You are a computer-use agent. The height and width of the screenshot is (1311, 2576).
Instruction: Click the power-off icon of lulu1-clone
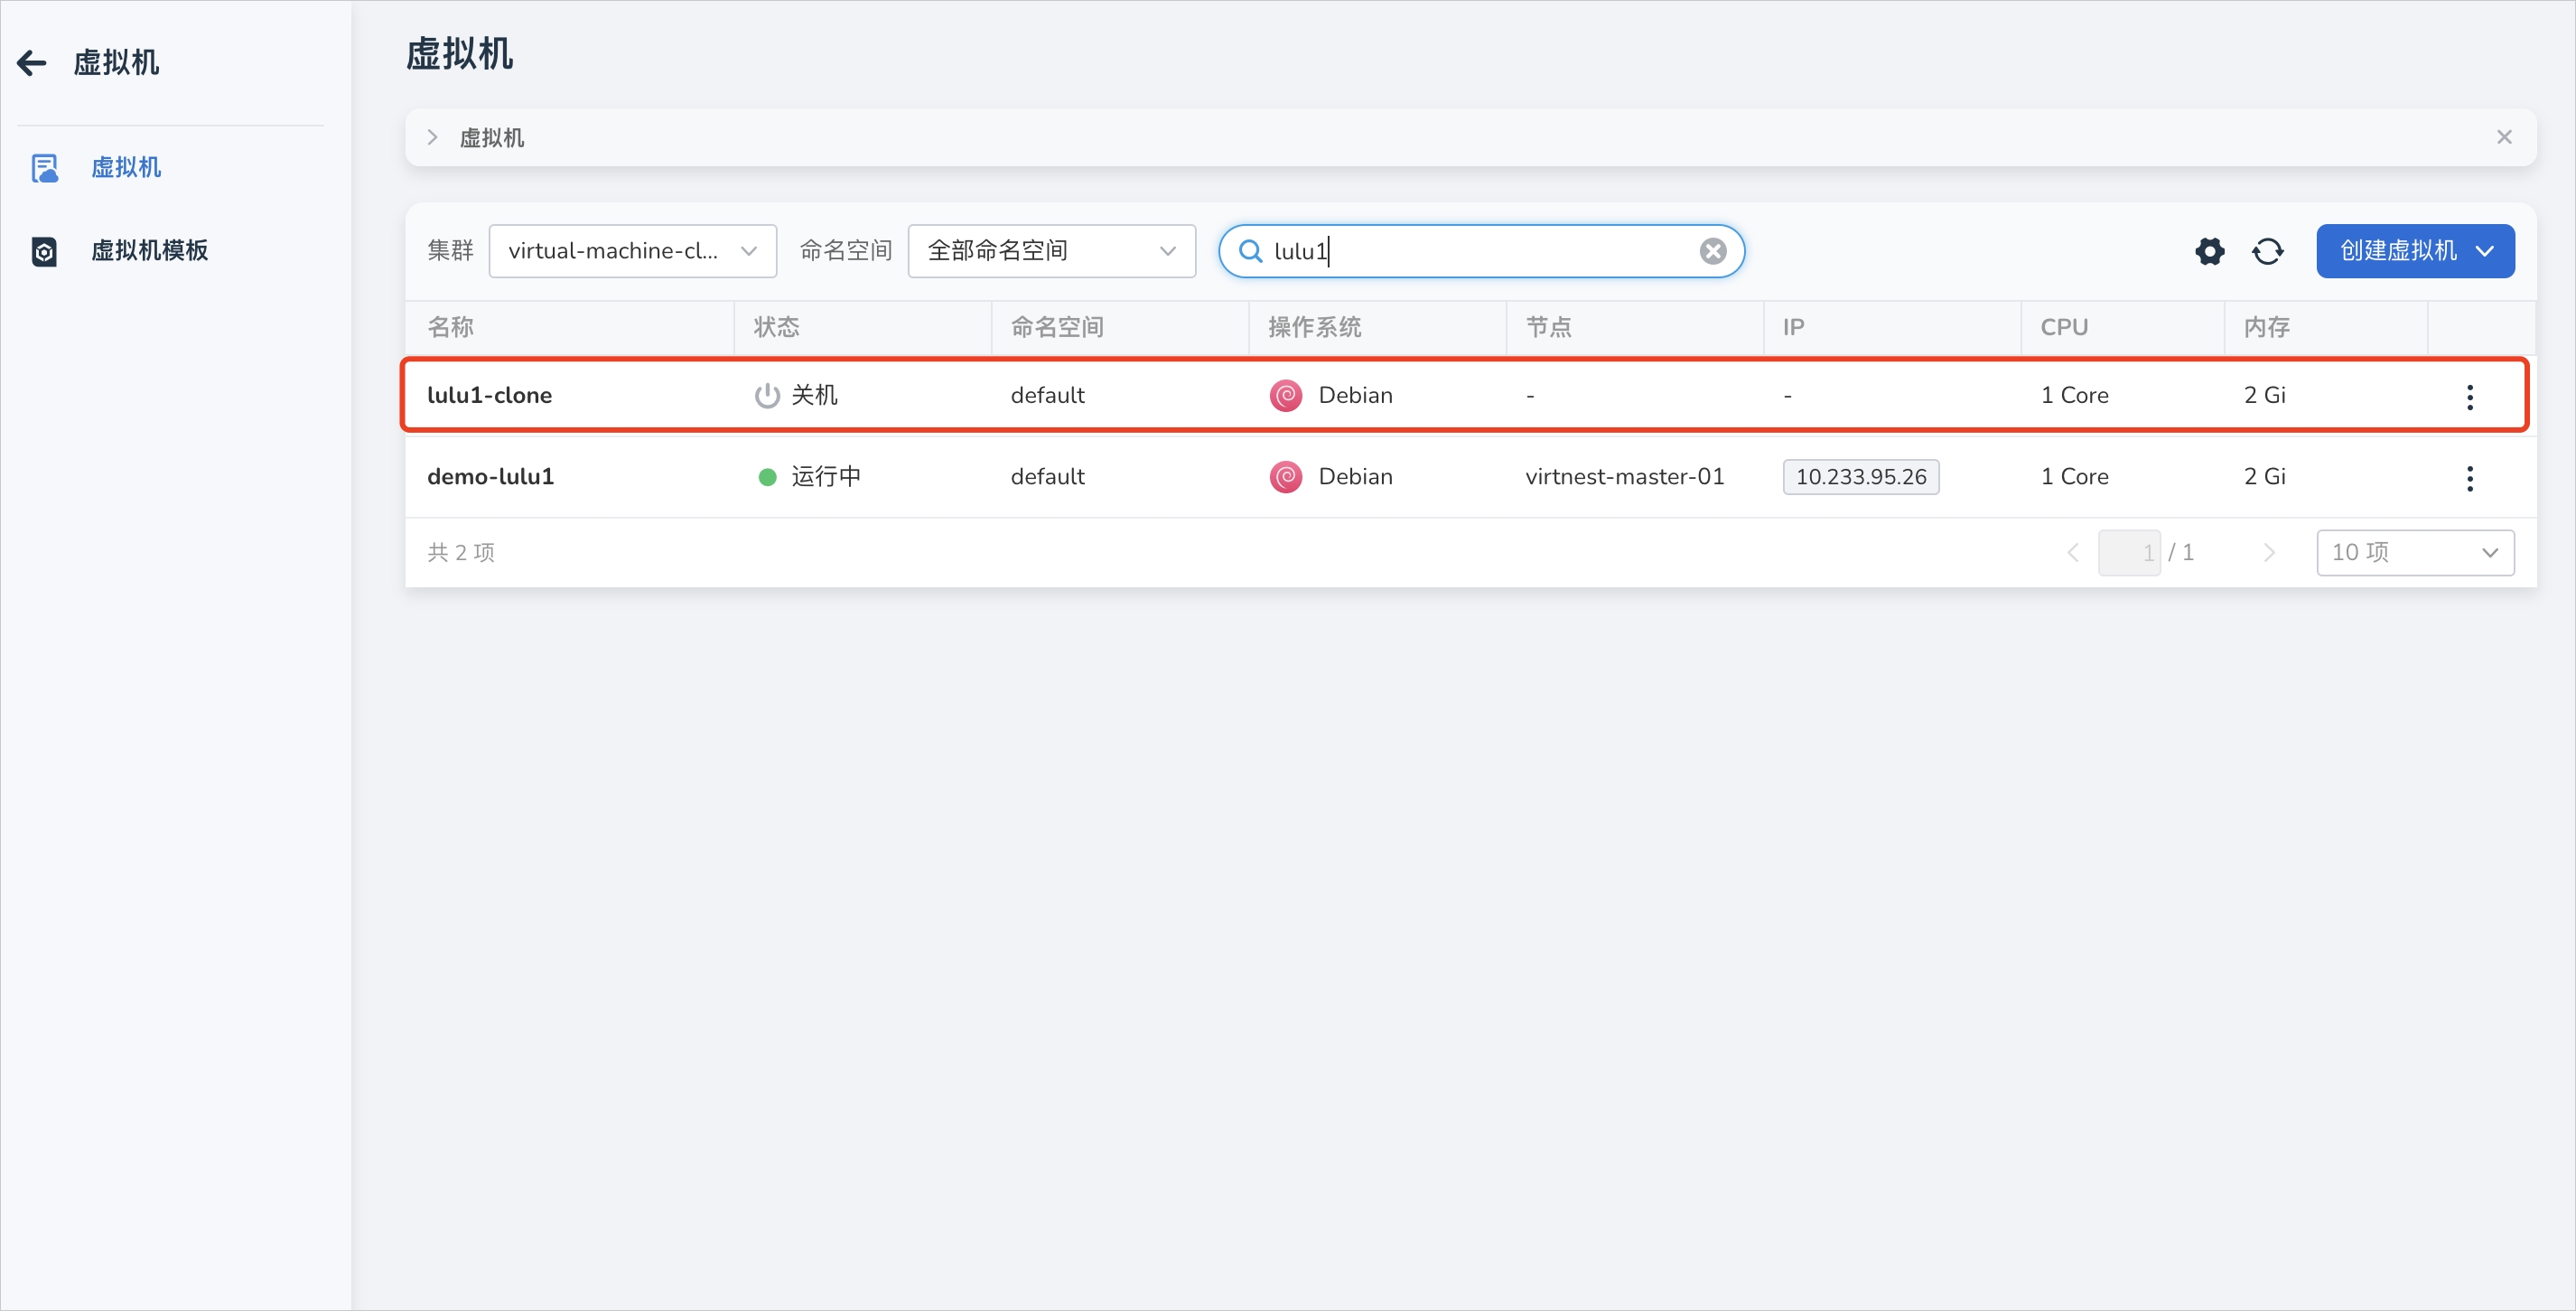click(767, 395)
